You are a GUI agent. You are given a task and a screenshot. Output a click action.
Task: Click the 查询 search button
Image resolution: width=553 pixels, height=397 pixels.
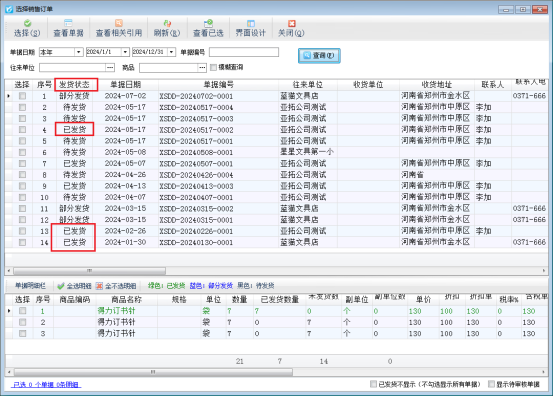point(319,56)
